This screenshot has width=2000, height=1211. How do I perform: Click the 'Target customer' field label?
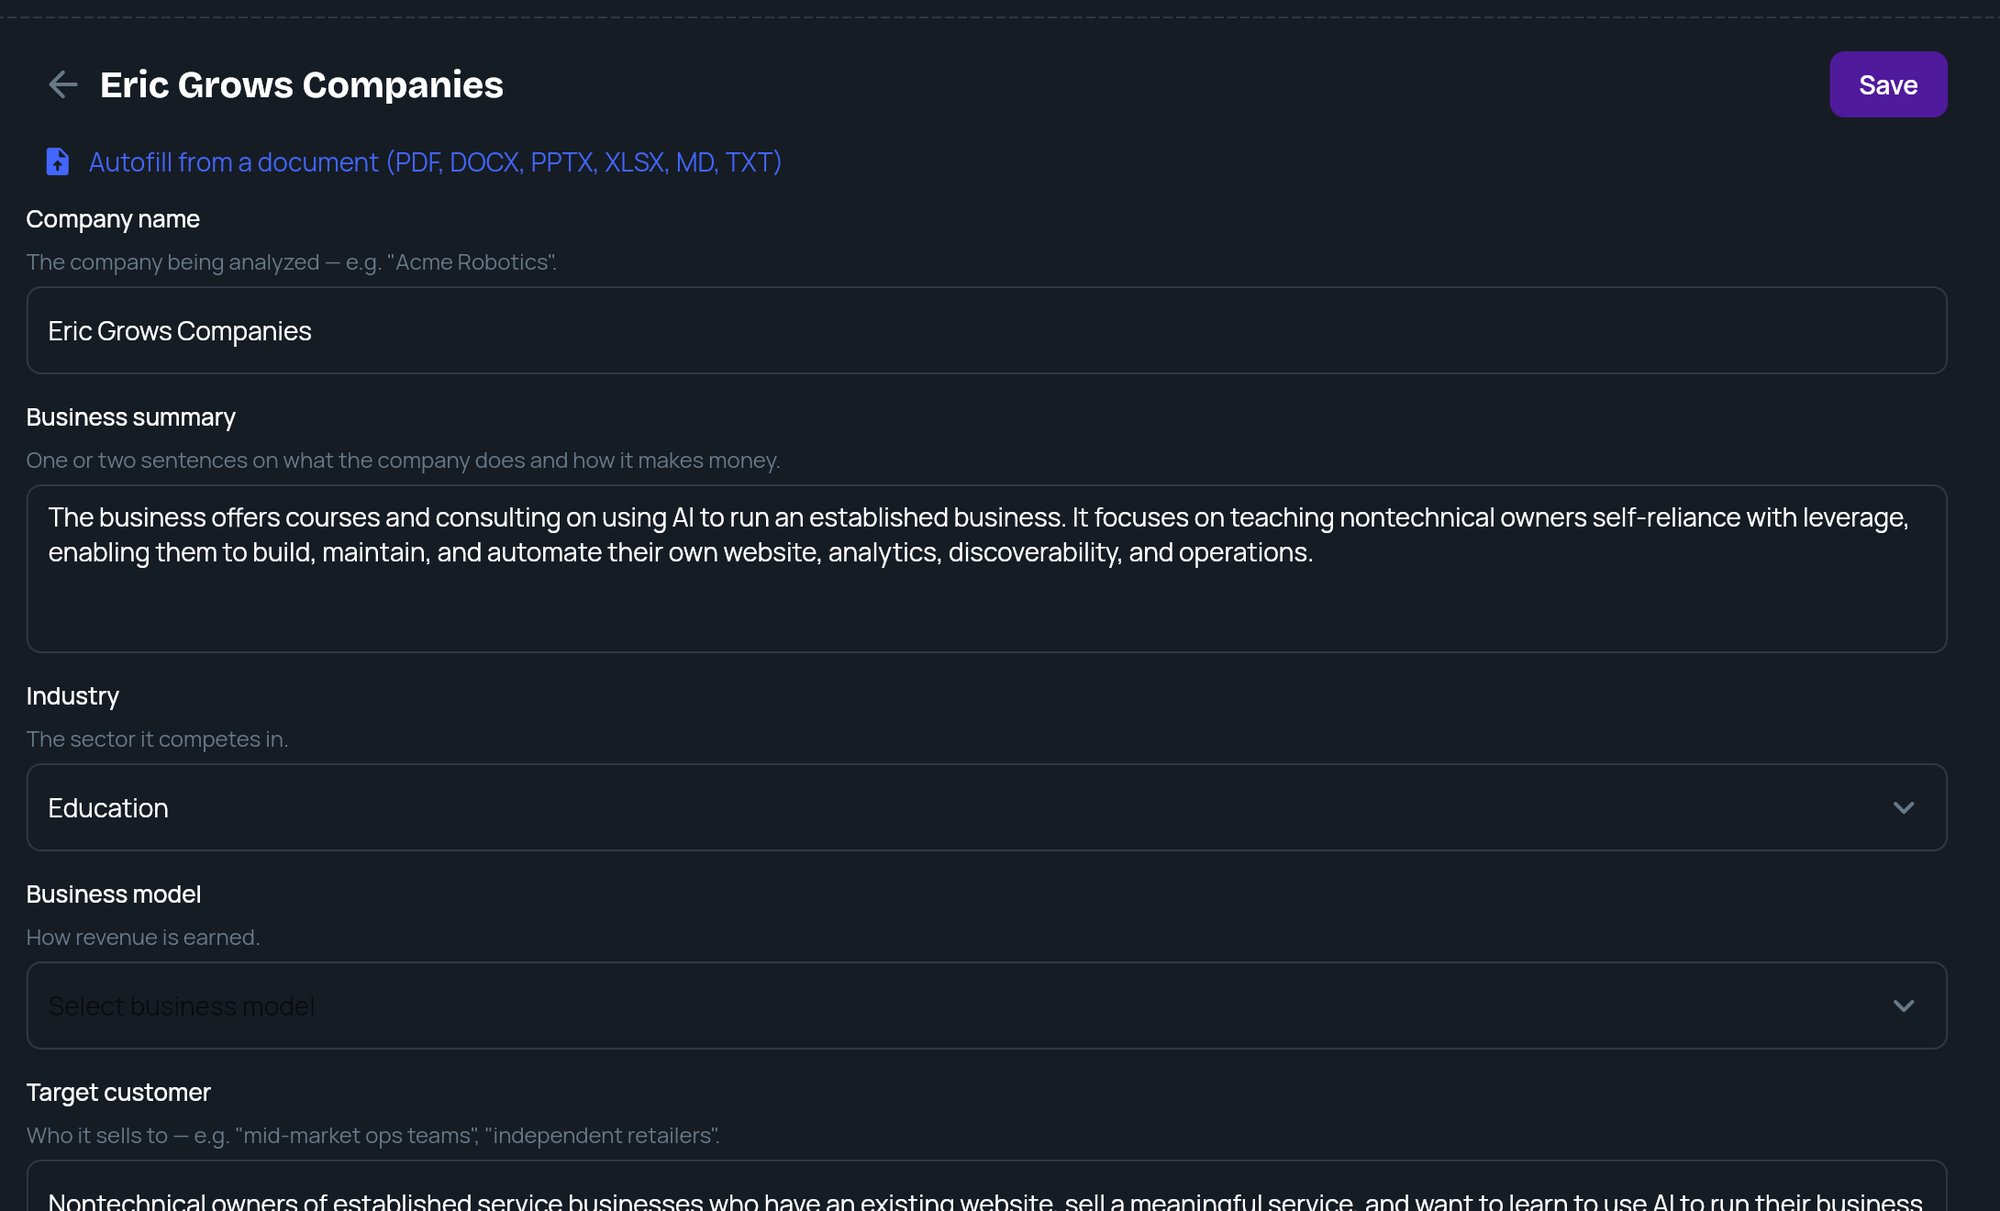(x=118, y=1092)
